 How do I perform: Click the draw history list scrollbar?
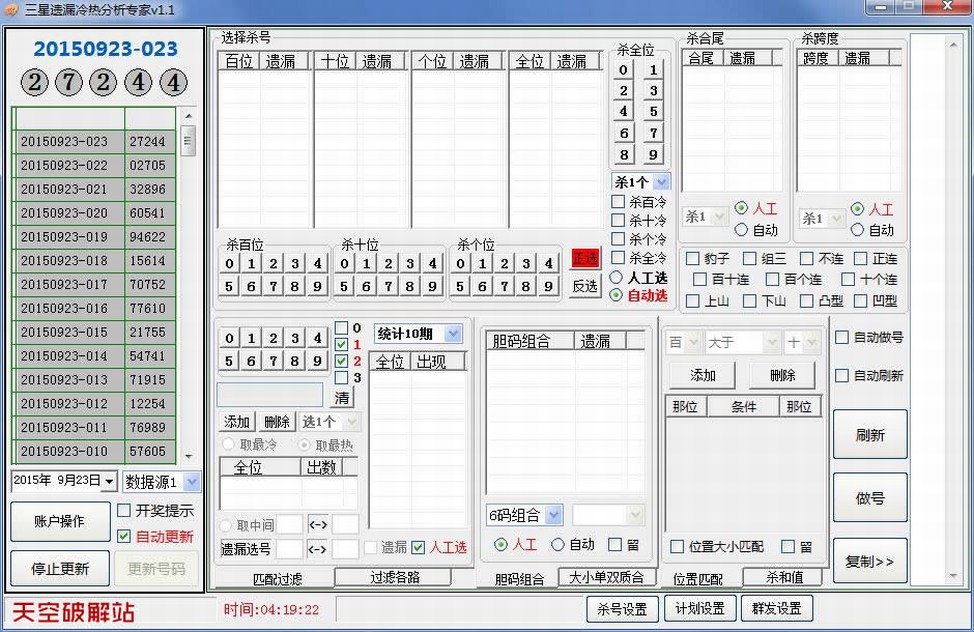pos(188,290)
